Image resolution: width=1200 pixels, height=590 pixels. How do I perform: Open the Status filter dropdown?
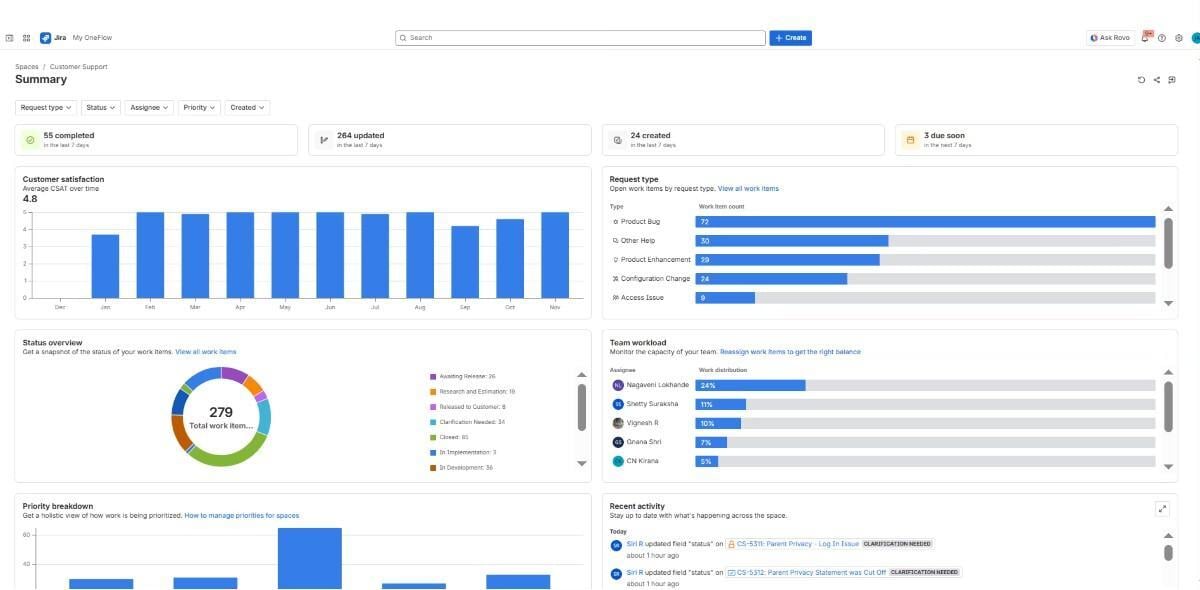point(101,108)
